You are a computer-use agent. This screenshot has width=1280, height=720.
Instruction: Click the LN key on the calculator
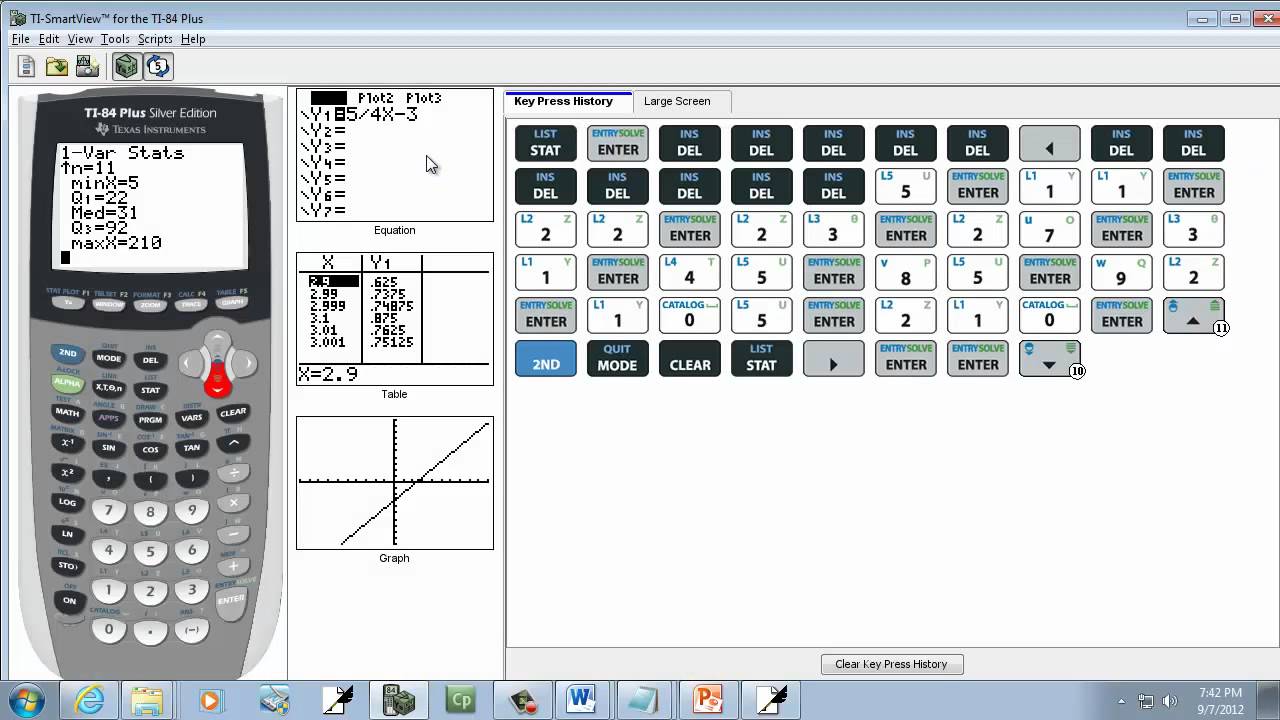pos(67,534)
